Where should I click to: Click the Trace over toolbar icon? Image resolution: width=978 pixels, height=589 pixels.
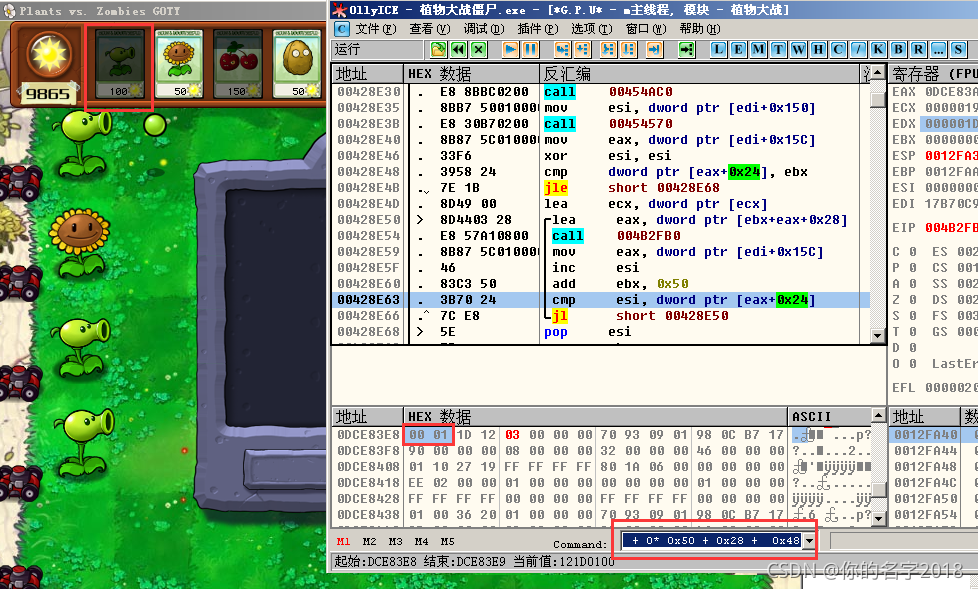(628, 49)
